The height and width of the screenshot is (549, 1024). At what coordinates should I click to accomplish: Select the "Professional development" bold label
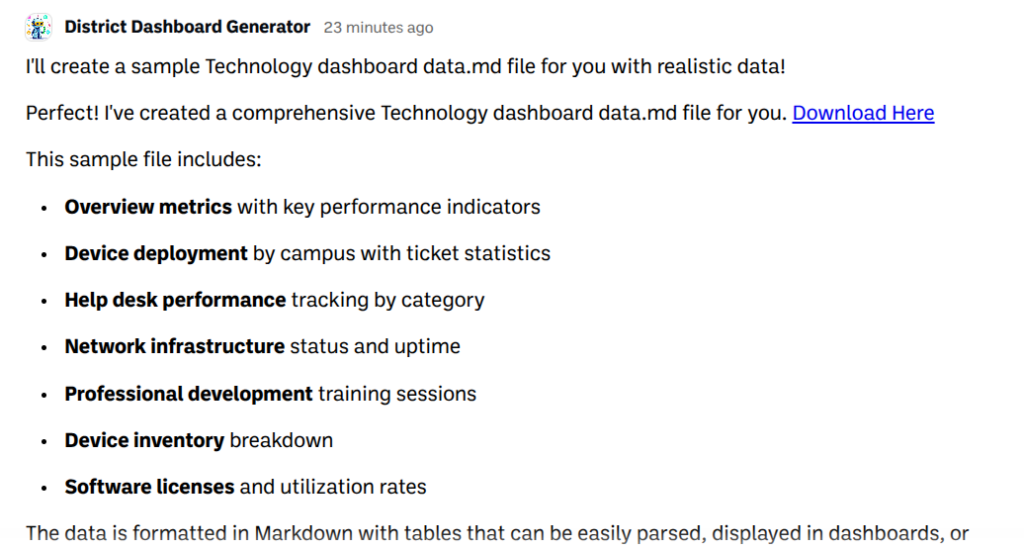tap(189, 394)
